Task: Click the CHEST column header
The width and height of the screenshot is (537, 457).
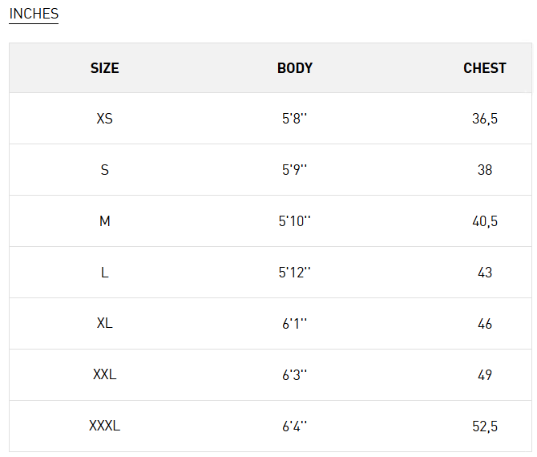Action: click(485, 68)
